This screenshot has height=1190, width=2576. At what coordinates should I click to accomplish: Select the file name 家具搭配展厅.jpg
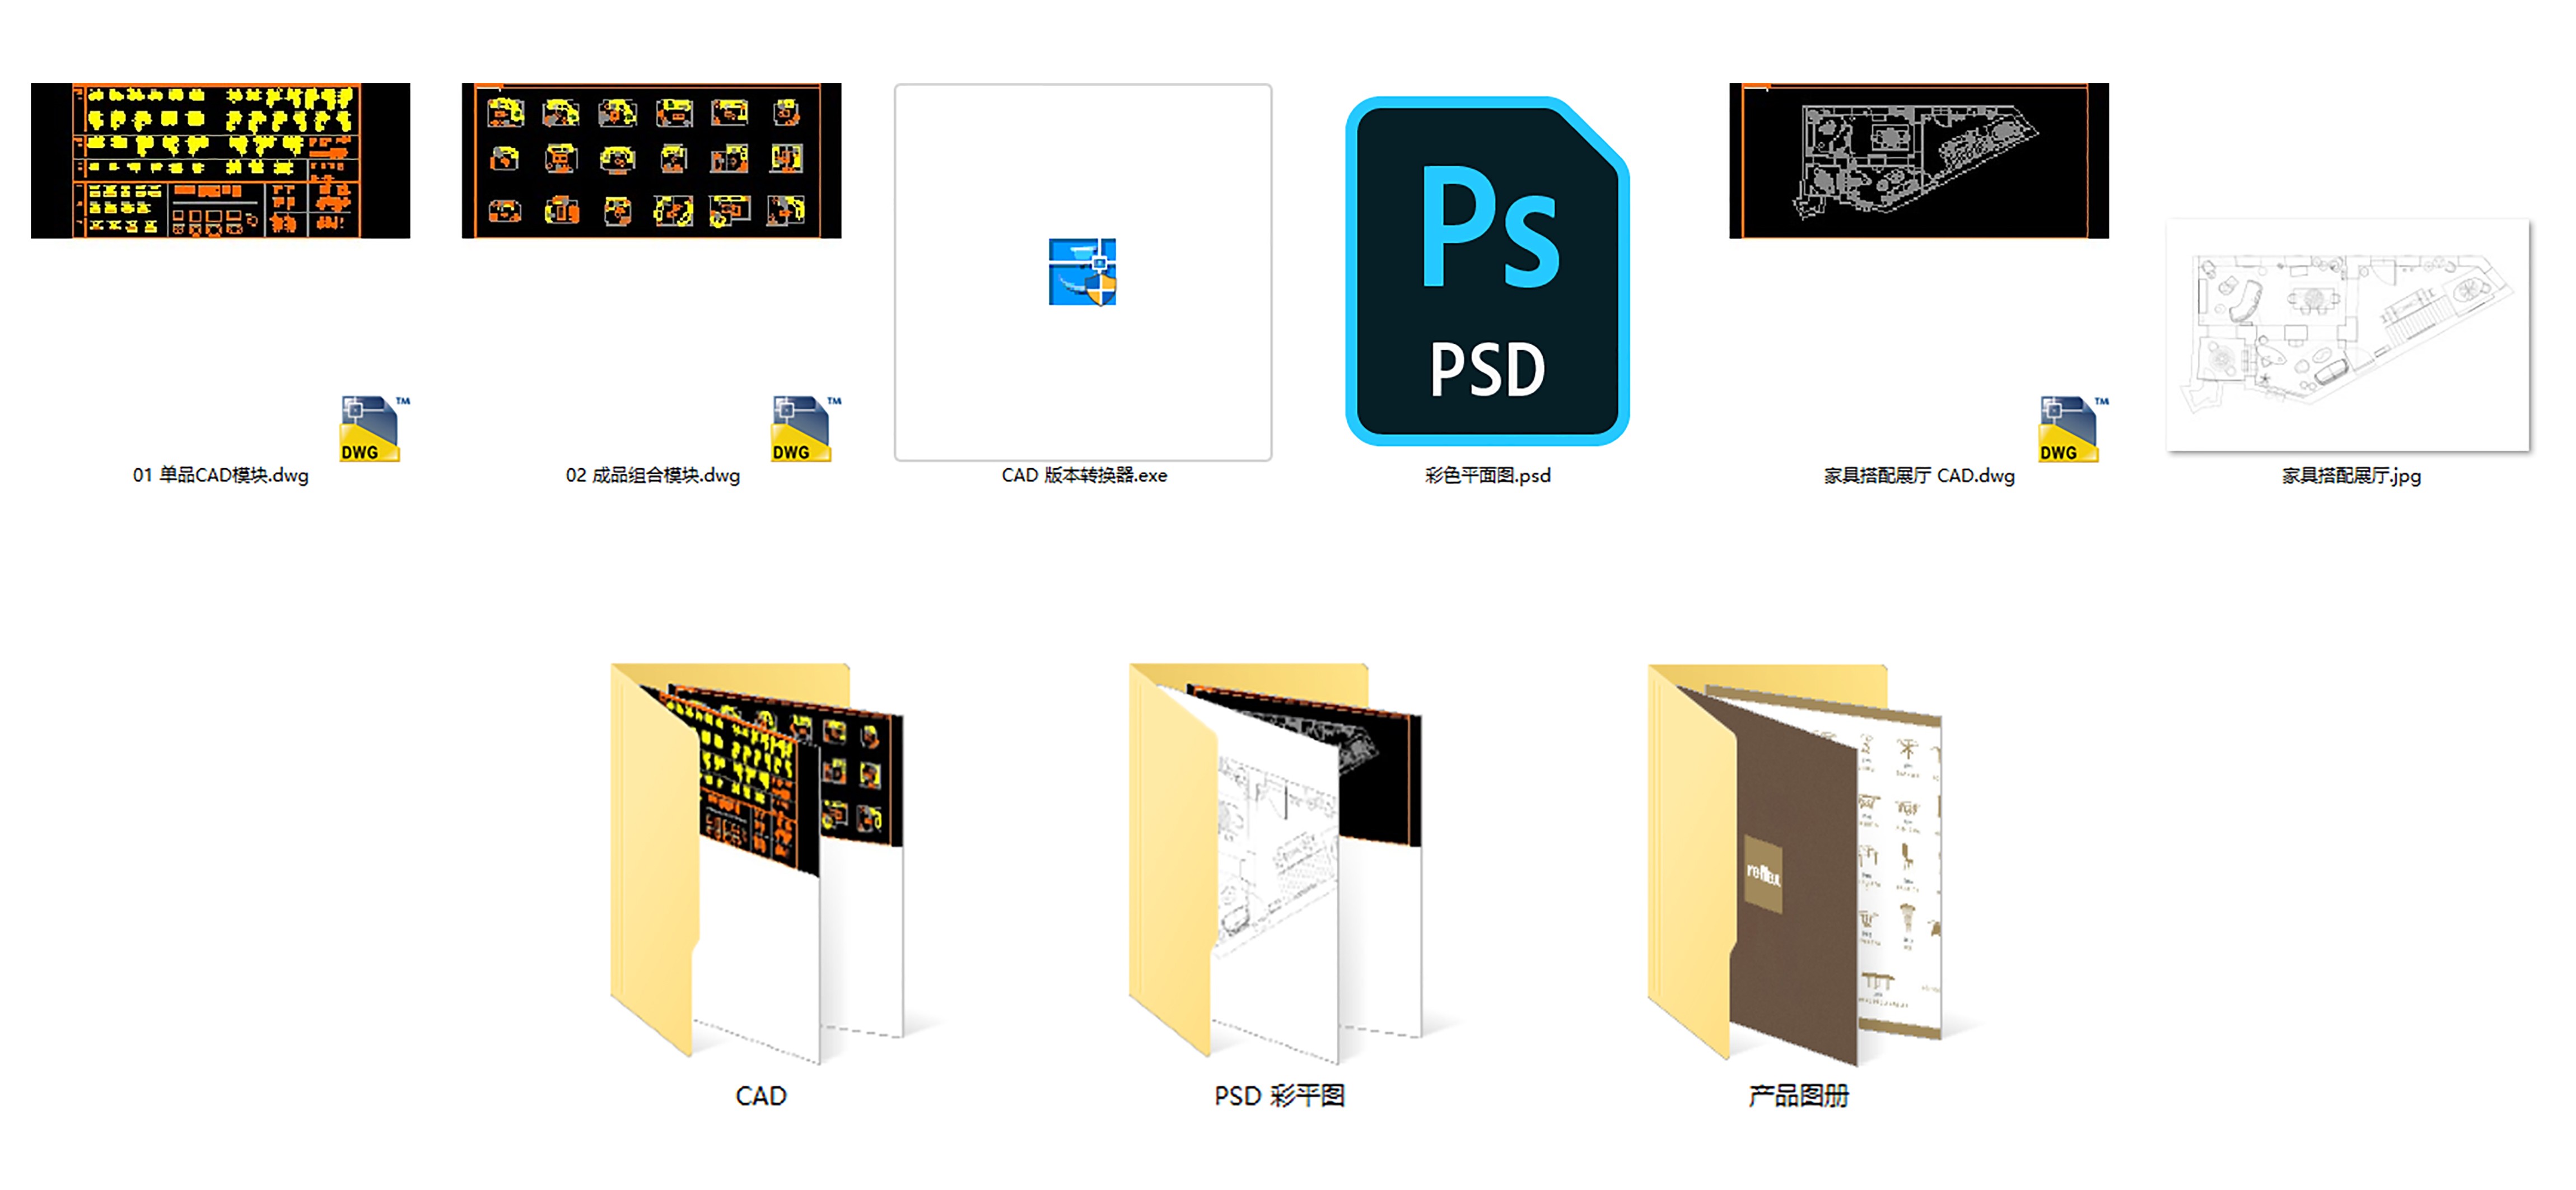2351,476
